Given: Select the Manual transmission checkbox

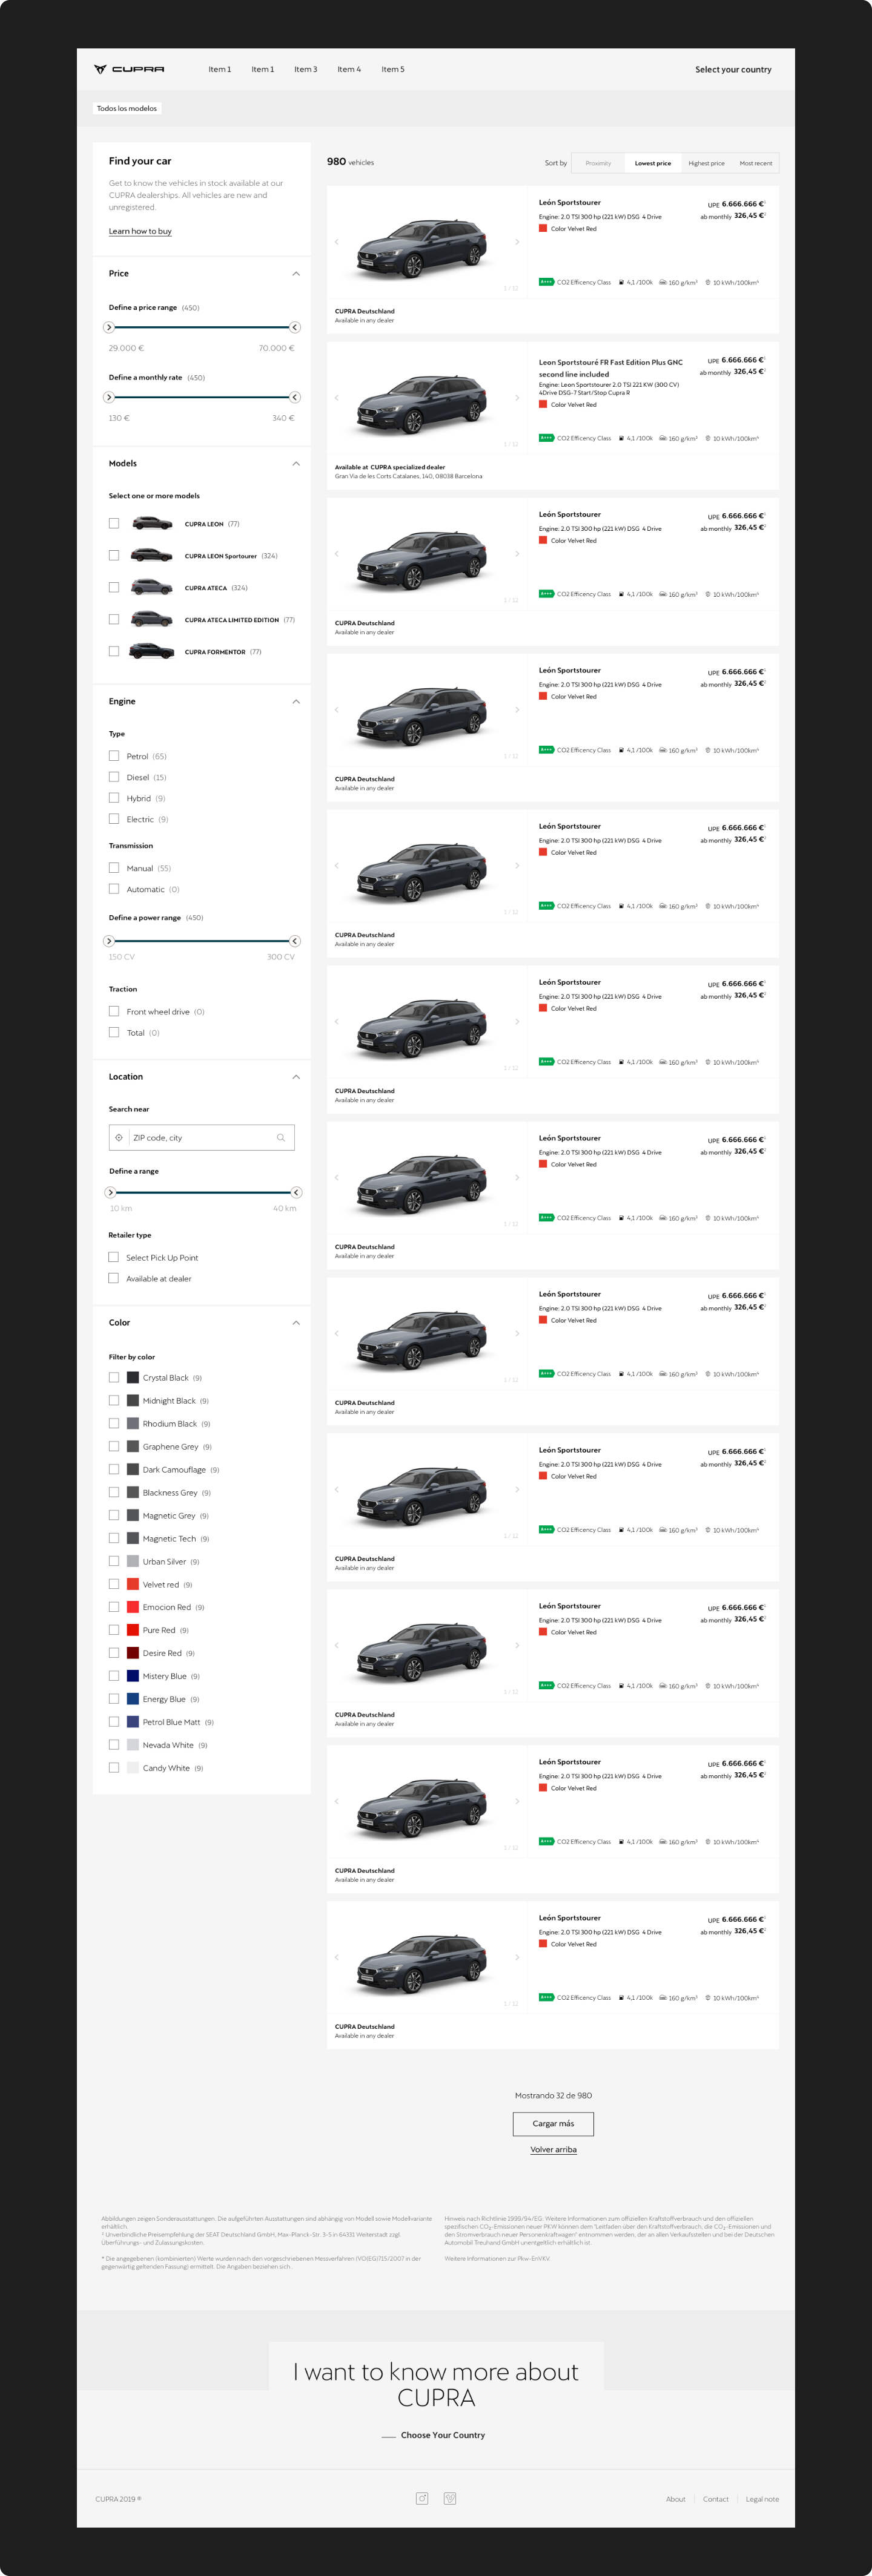Looking at the screenshot, I should pos(114,868).
